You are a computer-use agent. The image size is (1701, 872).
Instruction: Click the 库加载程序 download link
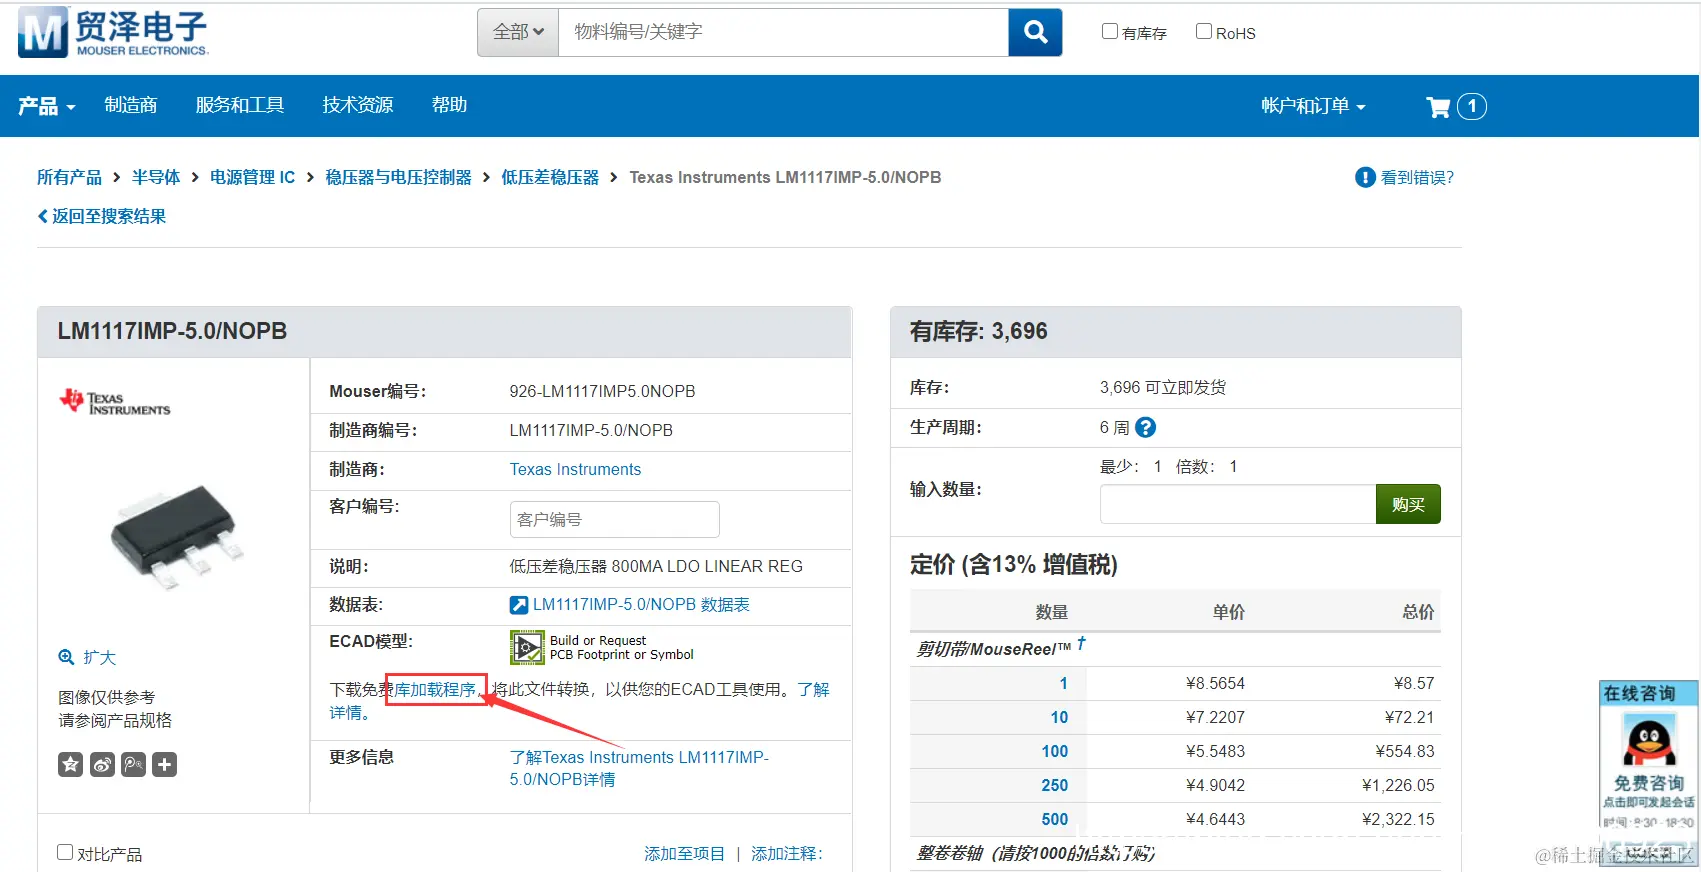[436, 690]
